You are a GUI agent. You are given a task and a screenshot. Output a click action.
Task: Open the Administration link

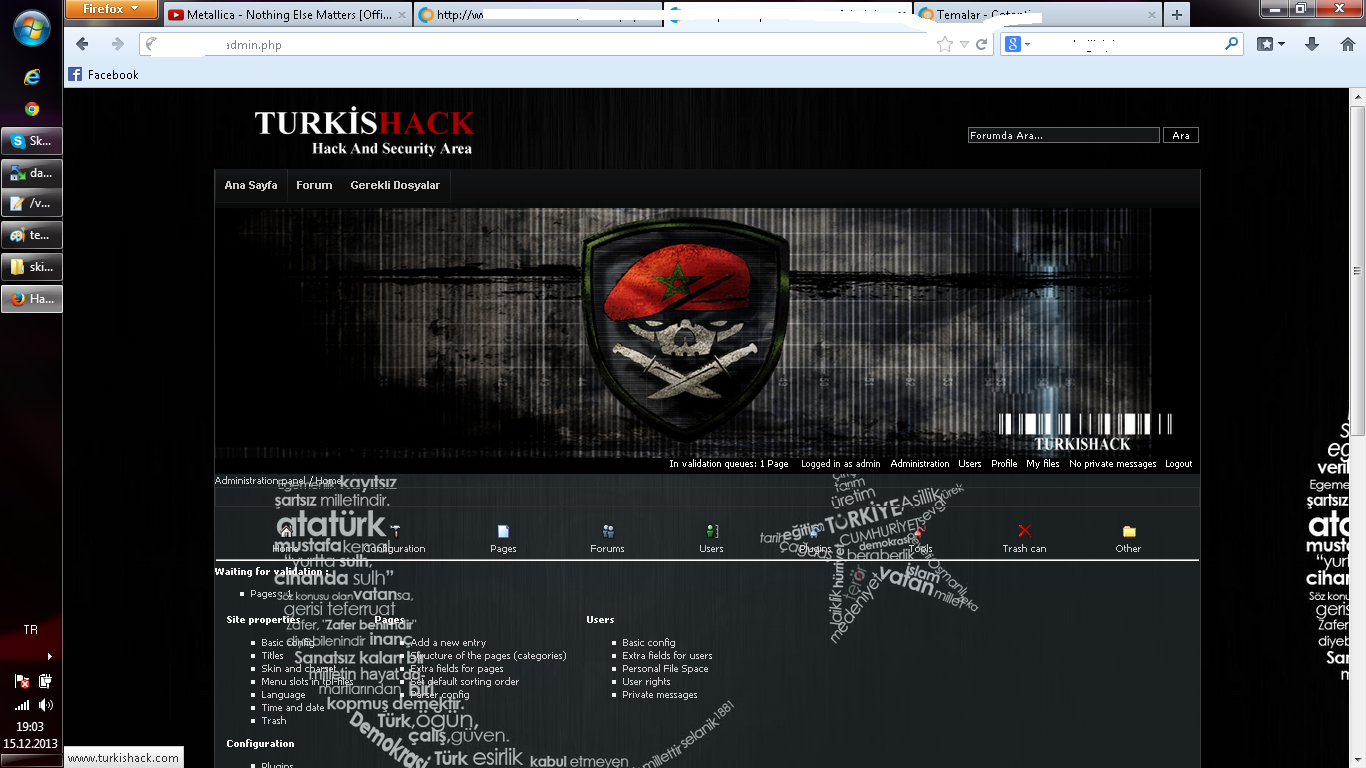pos(920,464)
